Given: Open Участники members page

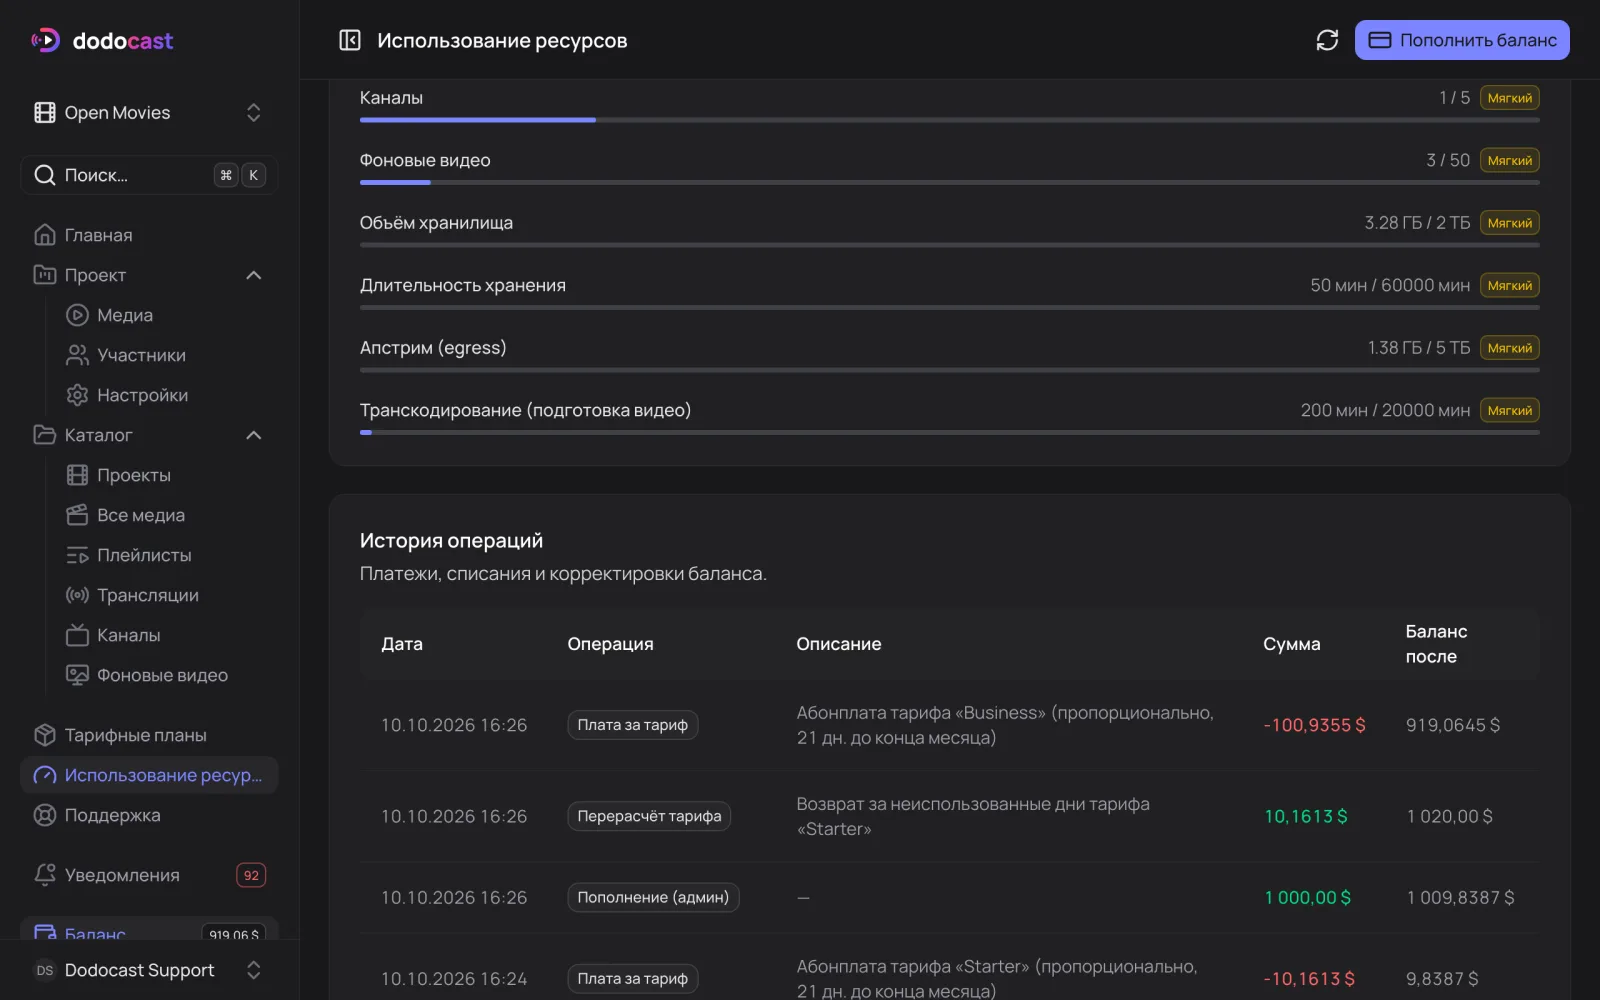Looking at the screenshot, I should [165, 355].
